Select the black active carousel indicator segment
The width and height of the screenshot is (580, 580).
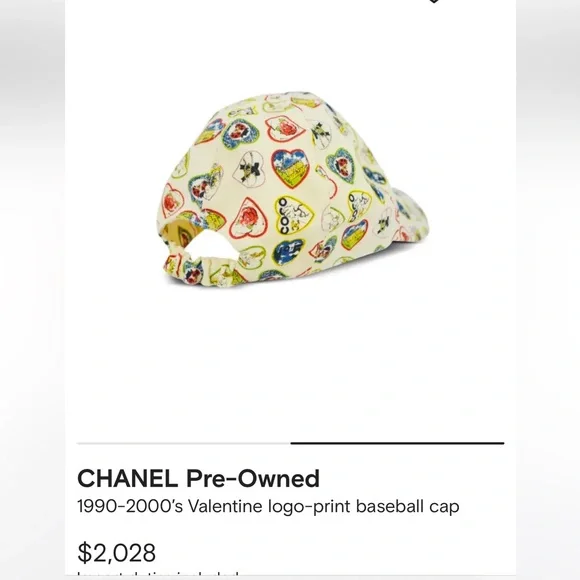pyautogui.click(x=397, y=443)
